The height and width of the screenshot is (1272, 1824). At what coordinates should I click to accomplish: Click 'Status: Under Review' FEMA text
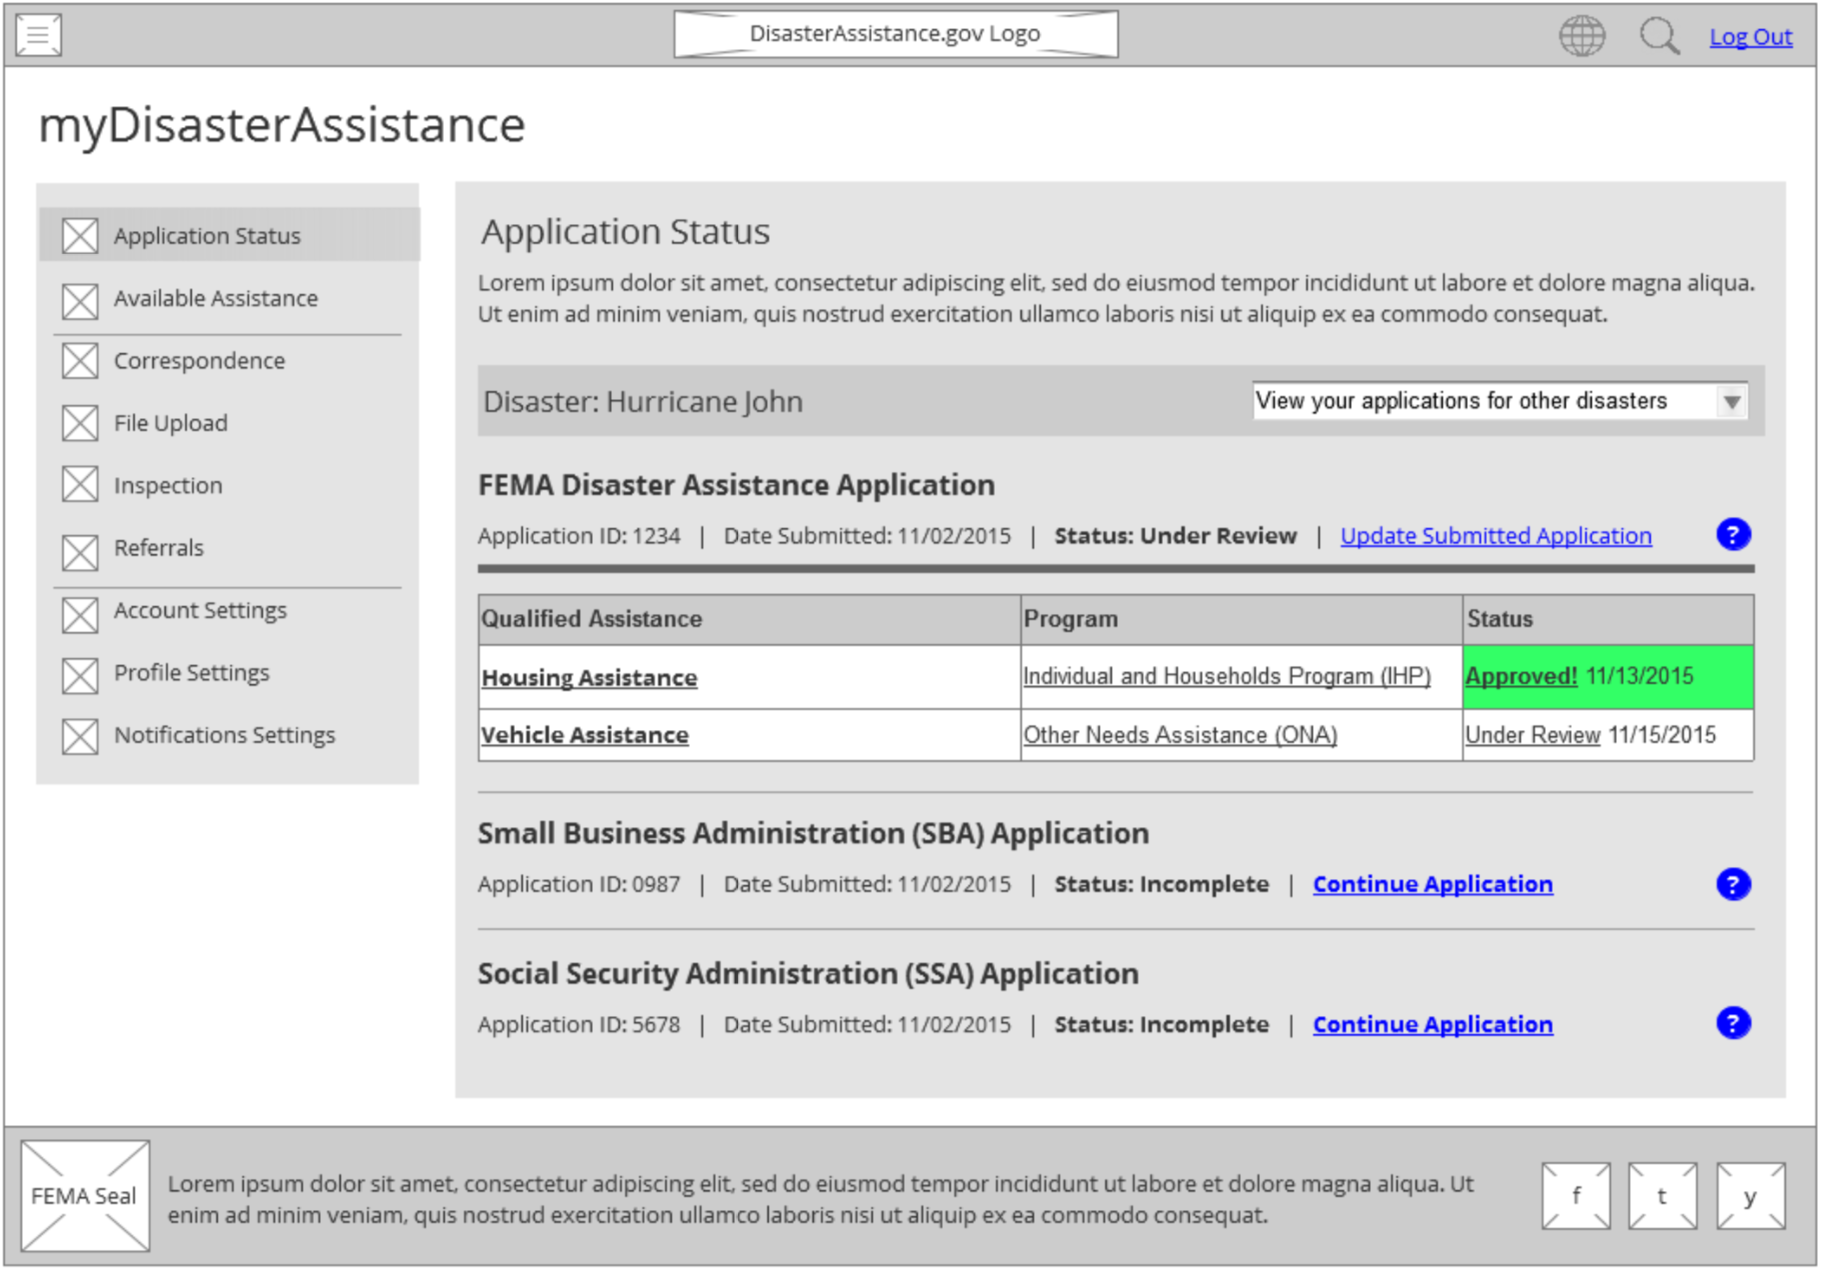click(x=1175, y=536)
